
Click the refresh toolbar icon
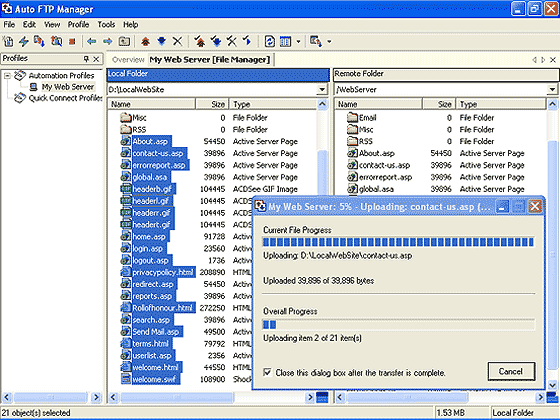269,41
